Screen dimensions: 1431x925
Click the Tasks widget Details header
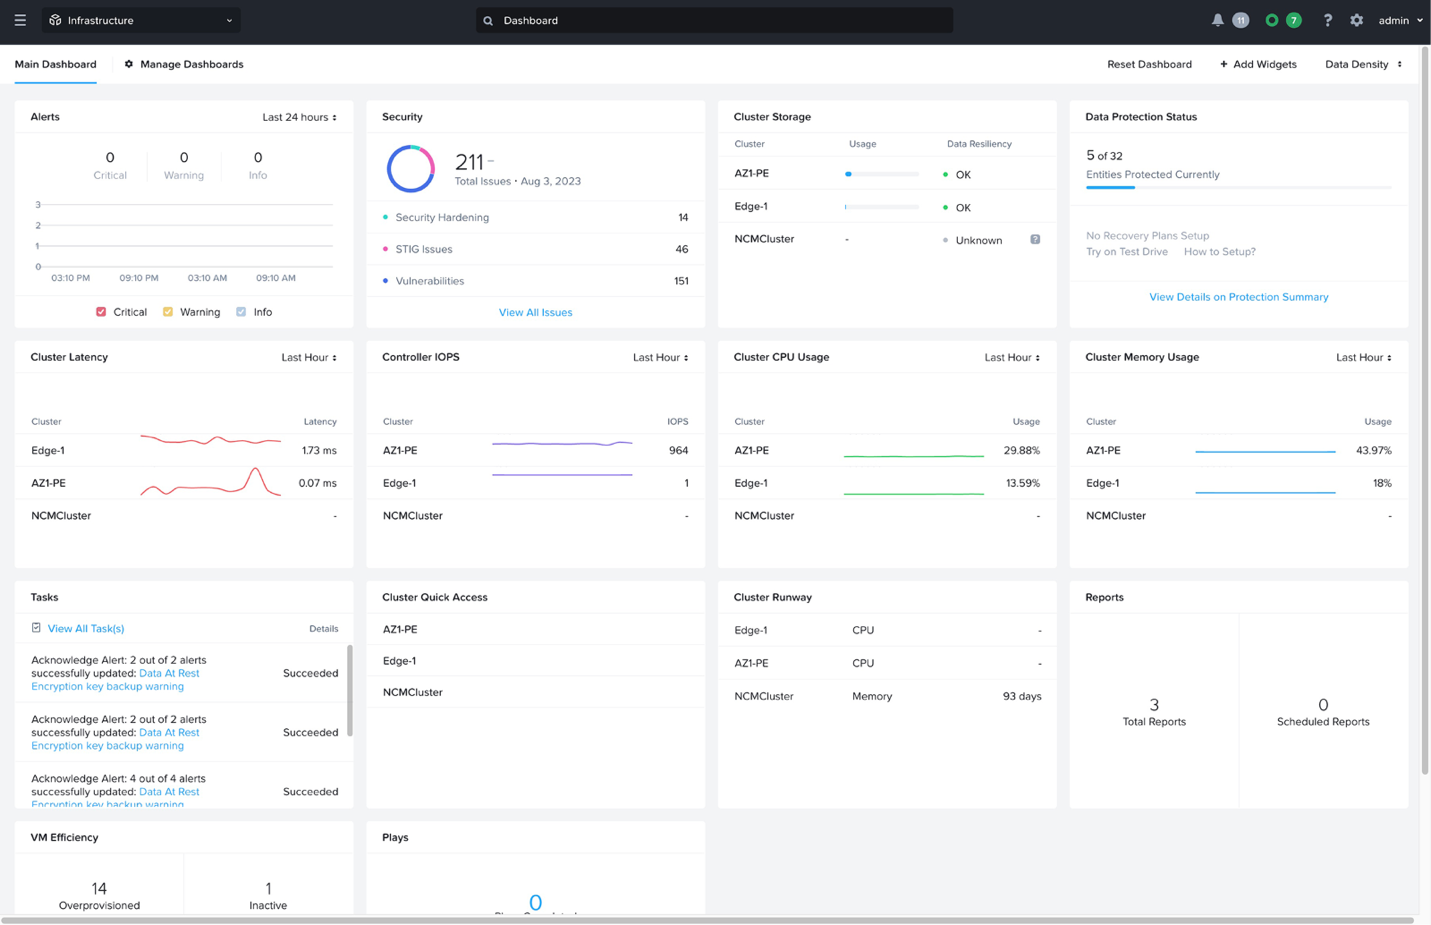click(x=323, y=629)
